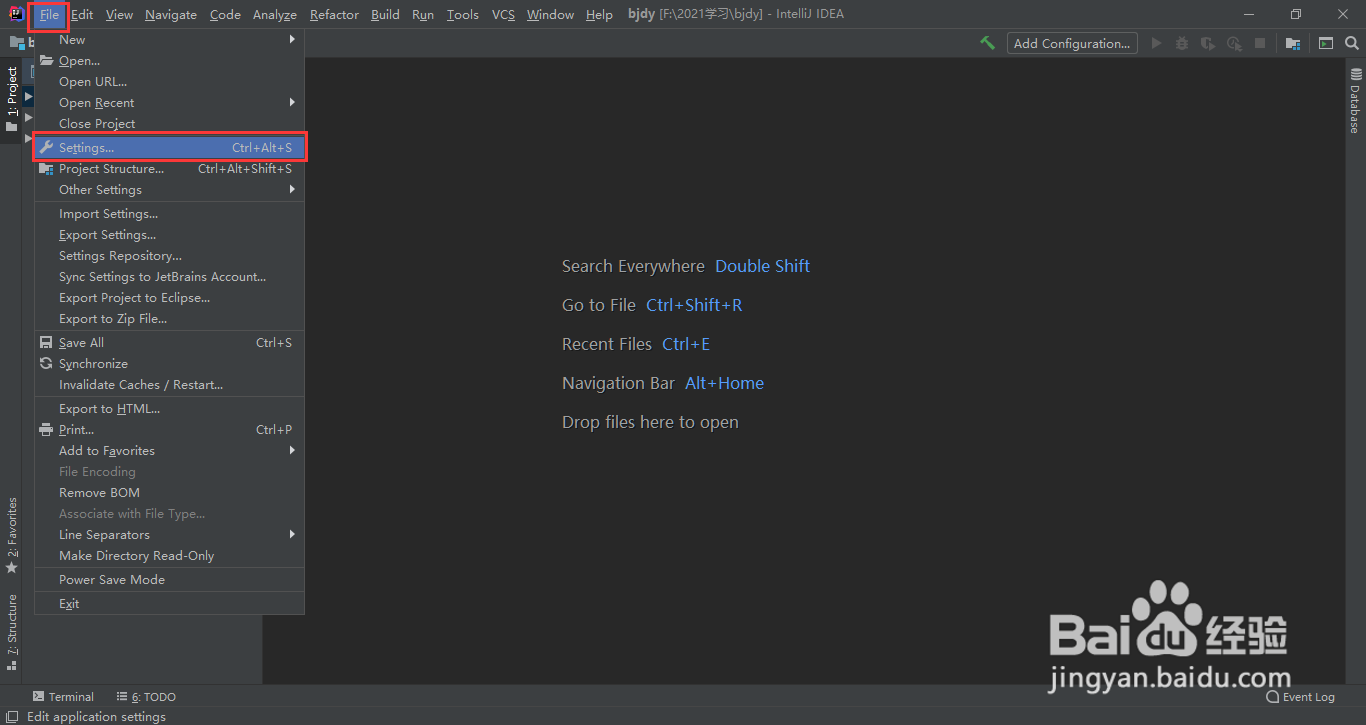Click the Run with Coverage icon
The height and width of the screenshot is (725, 1366).
[1208, 43]
